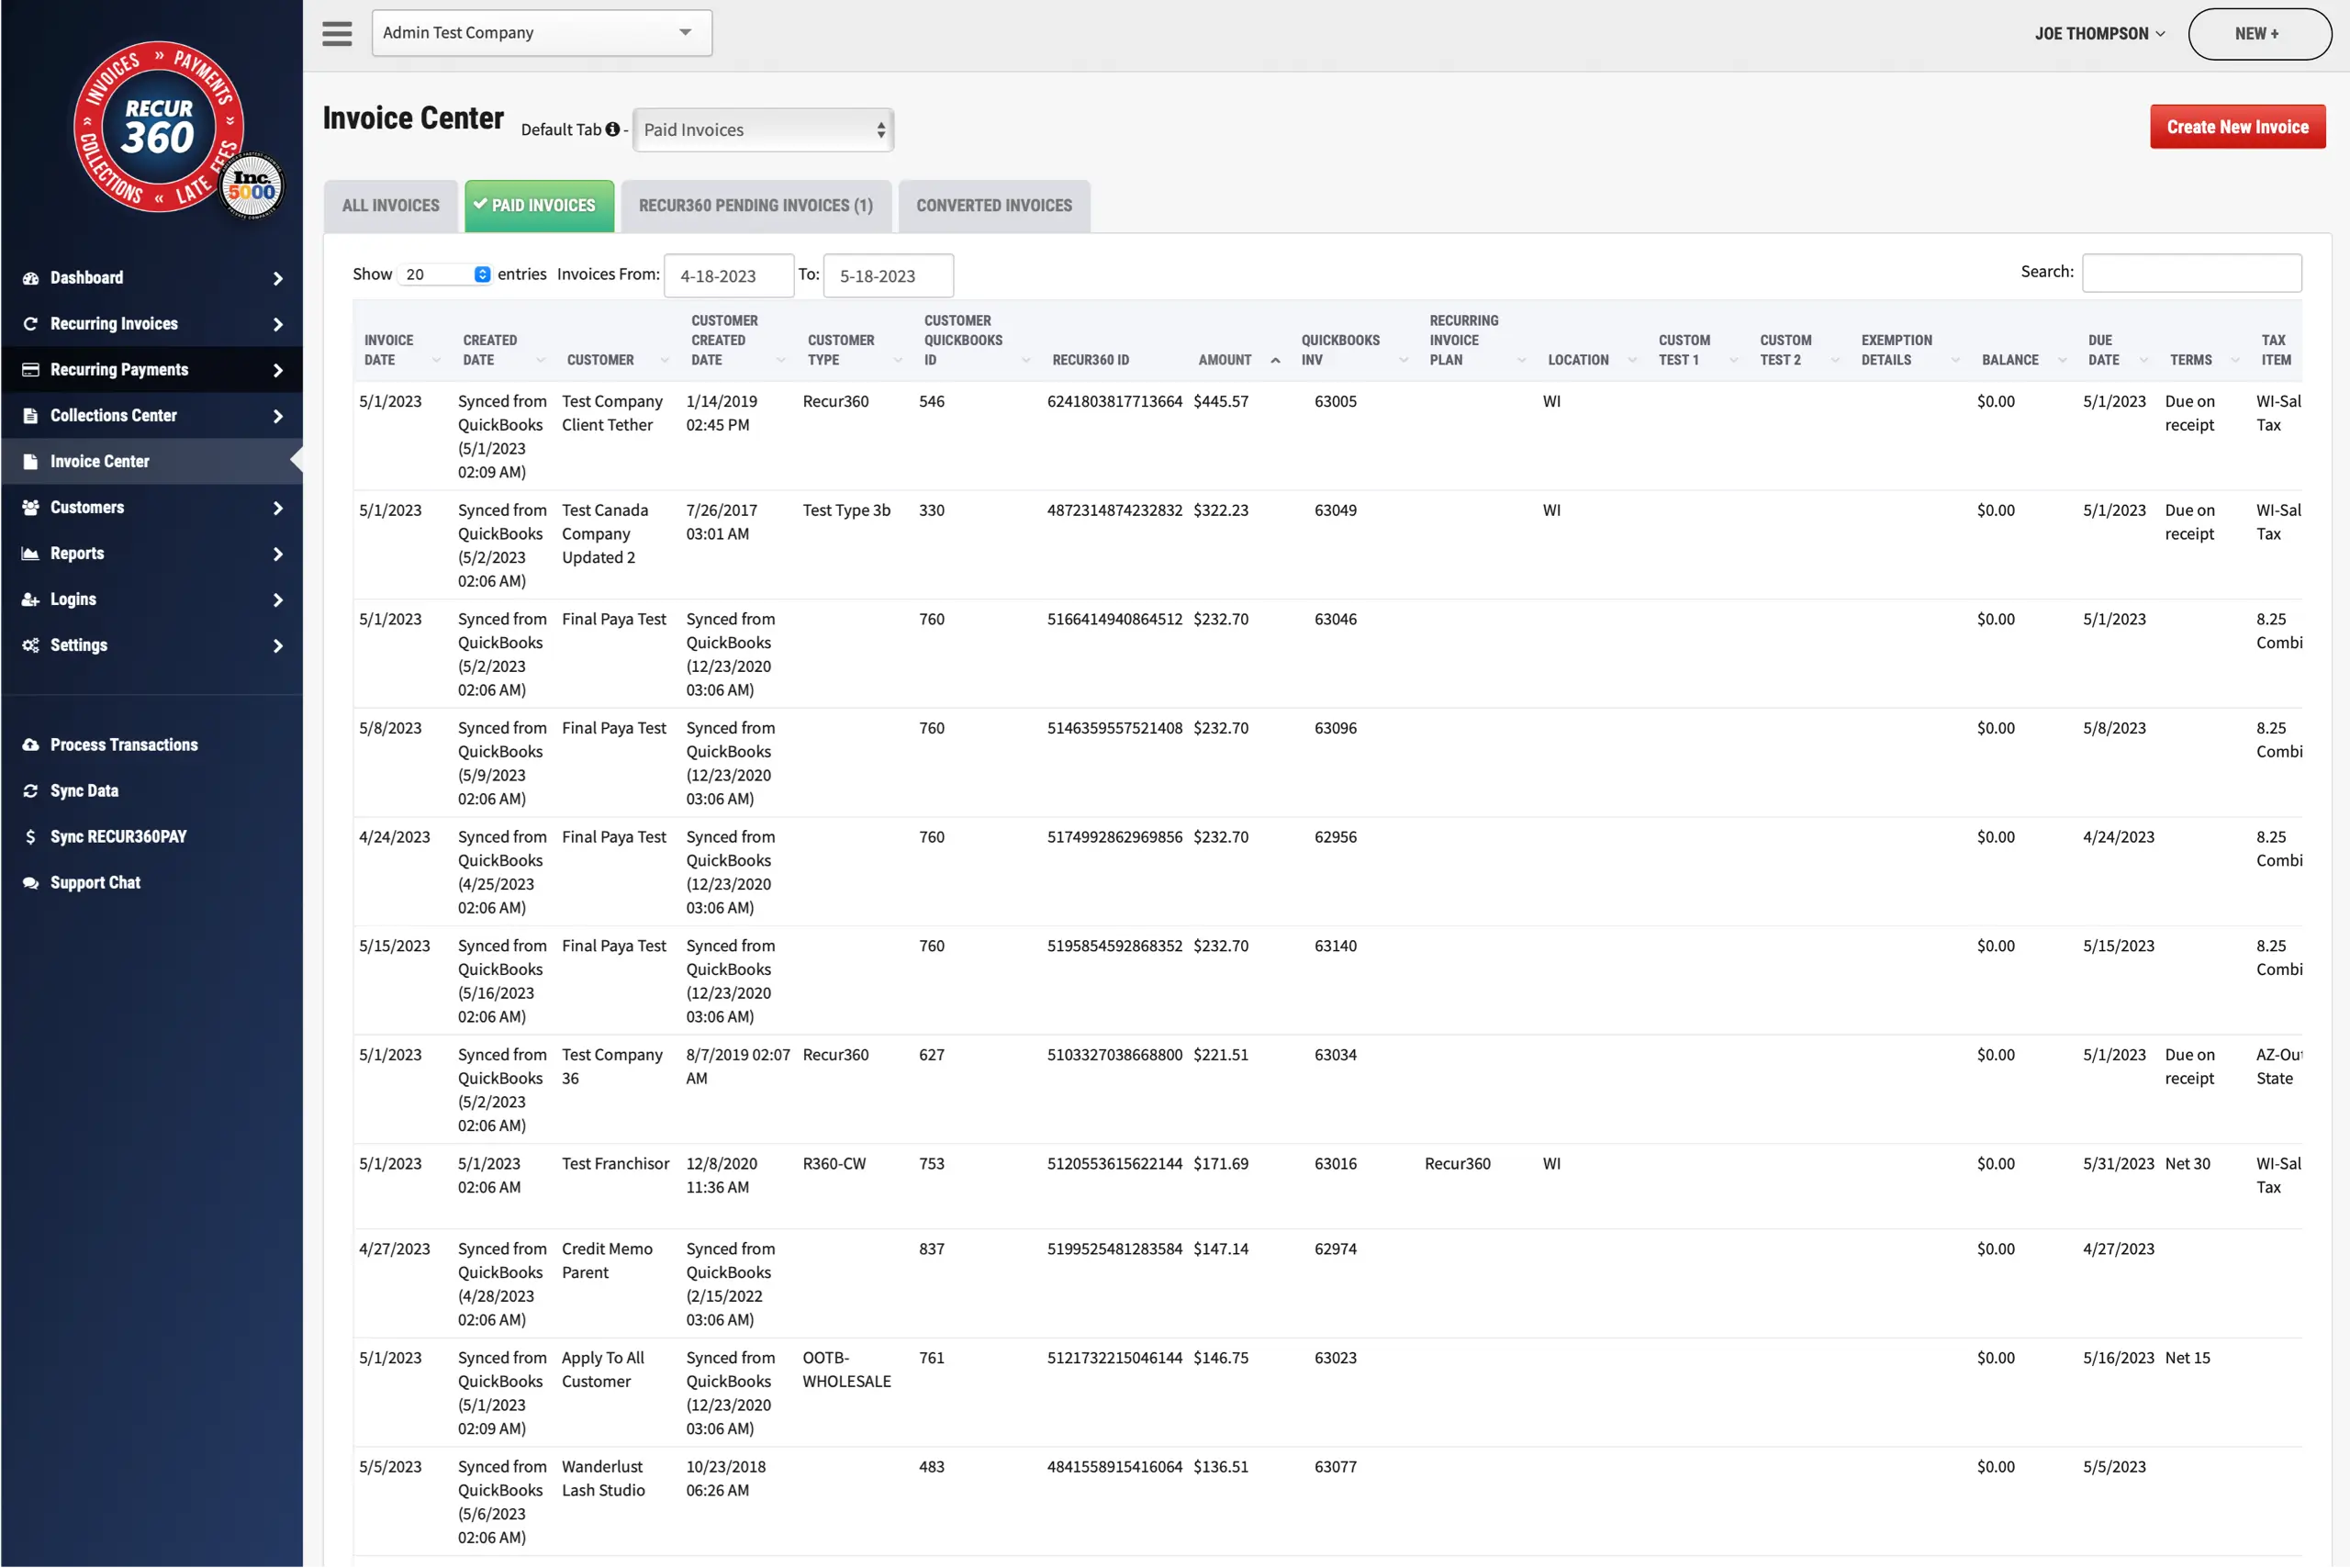Expand the Recurring Invoices submenu chevron
Image resolution: width=2350 pixels, height=1568 pixels.
pyautogui.click(x=278, y=325)
